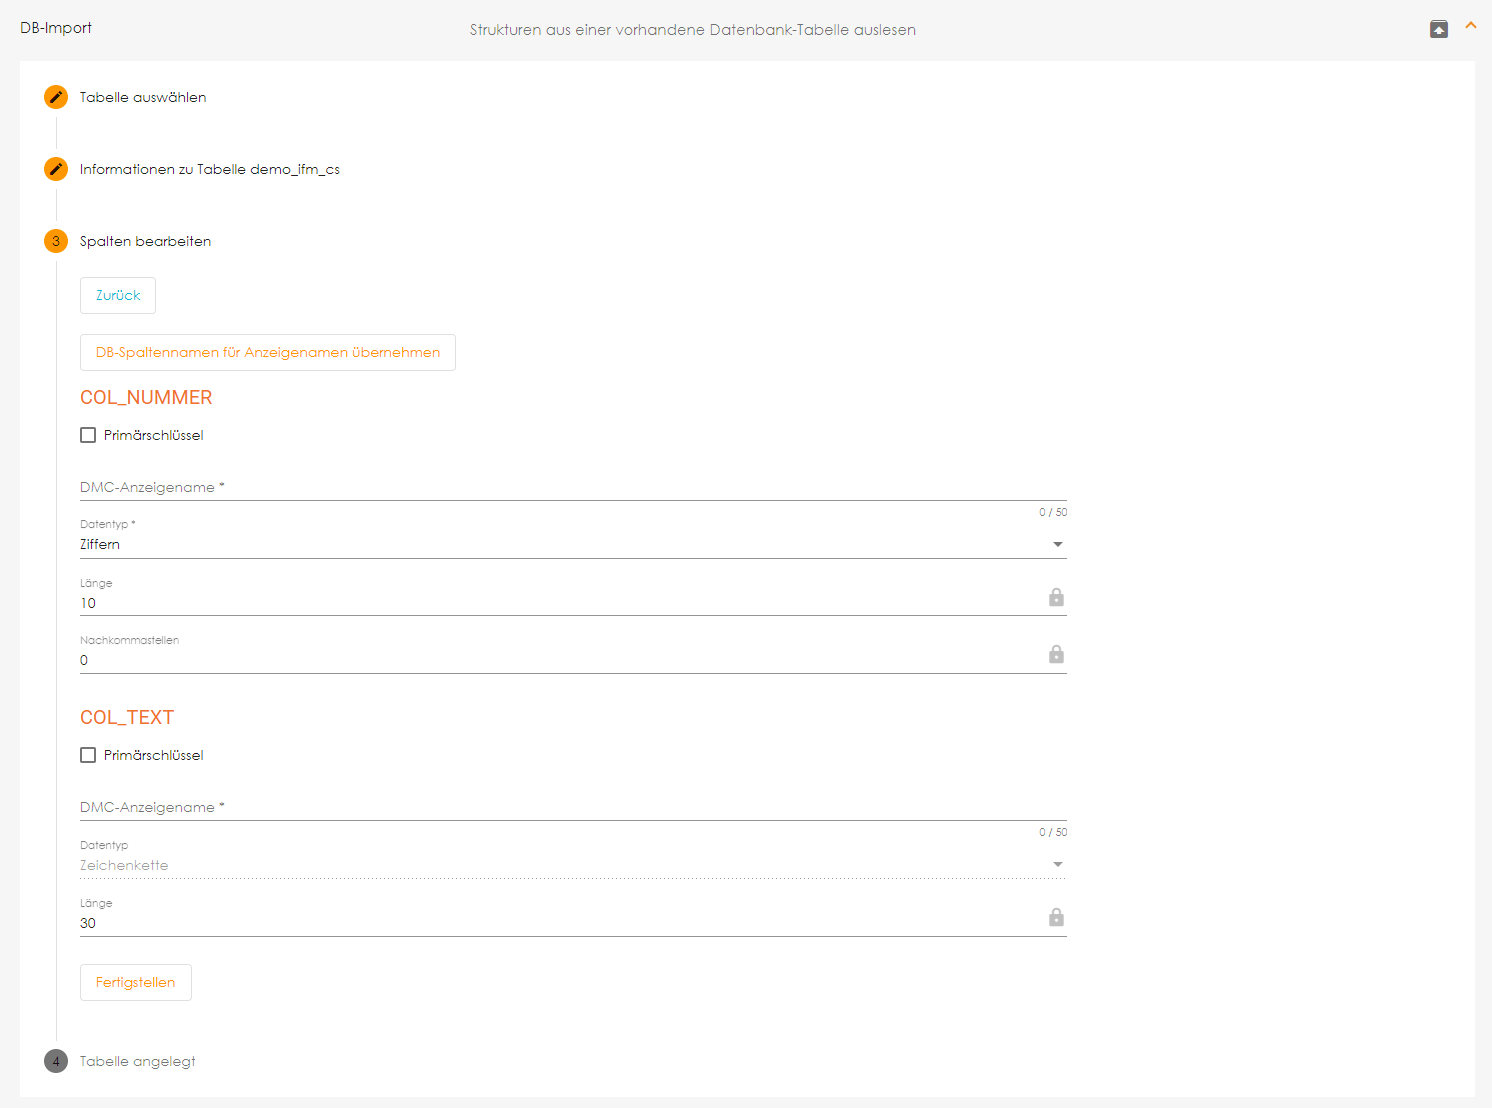Click the pencil icon beside Informationen zu Tabelle
The height and width of the screenshot is (1108, 1492).
tap(56, 169)
